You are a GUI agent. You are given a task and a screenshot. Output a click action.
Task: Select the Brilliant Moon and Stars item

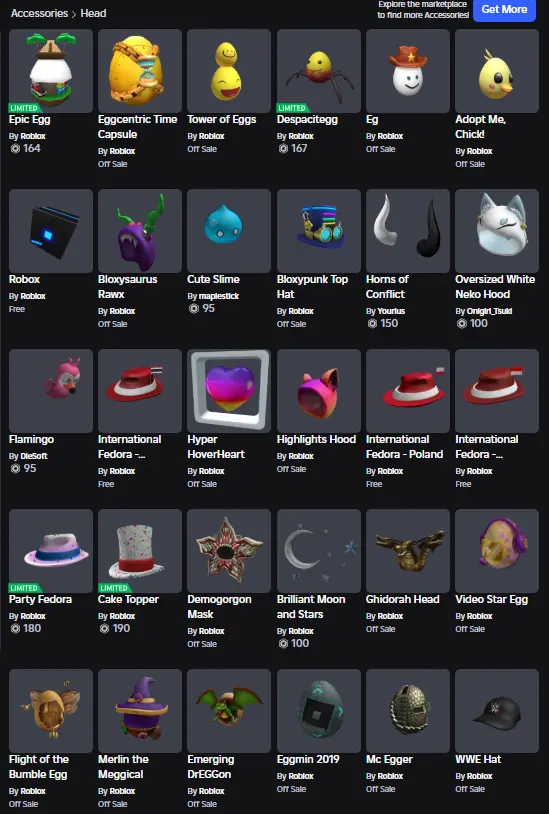(319, 551)
